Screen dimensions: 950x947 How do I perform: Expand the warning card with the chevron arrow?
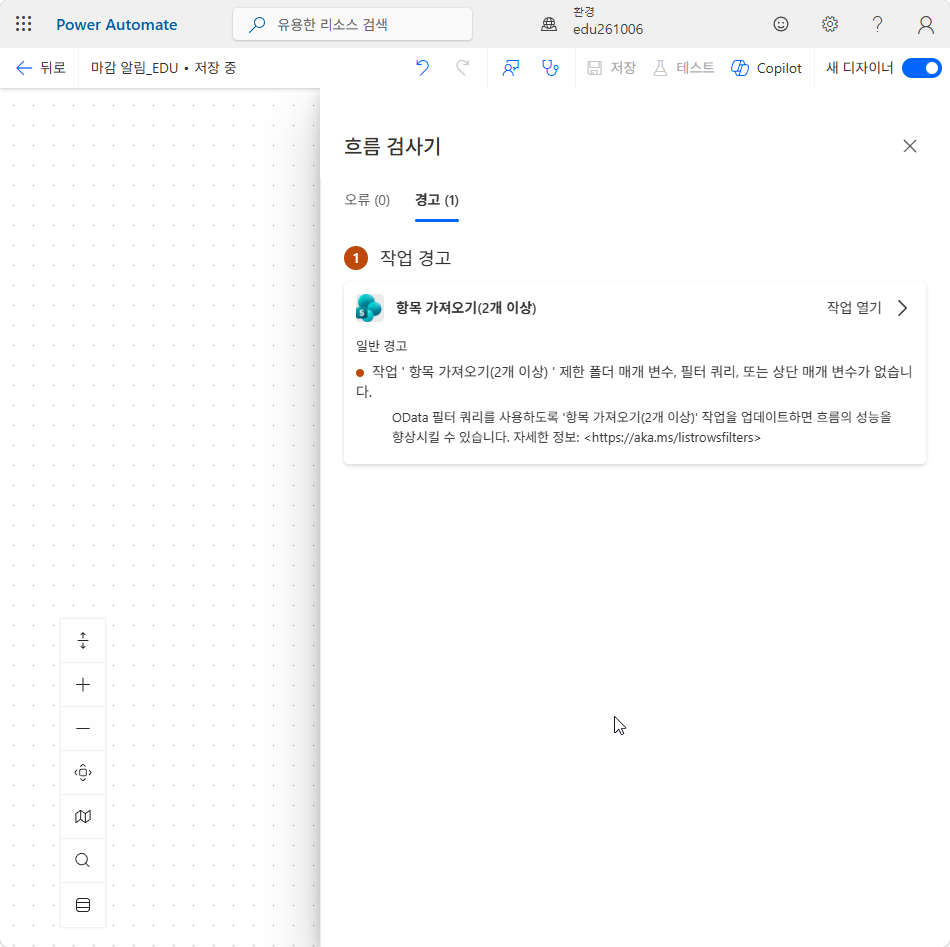pyautogui.click(x=903, y=308)
